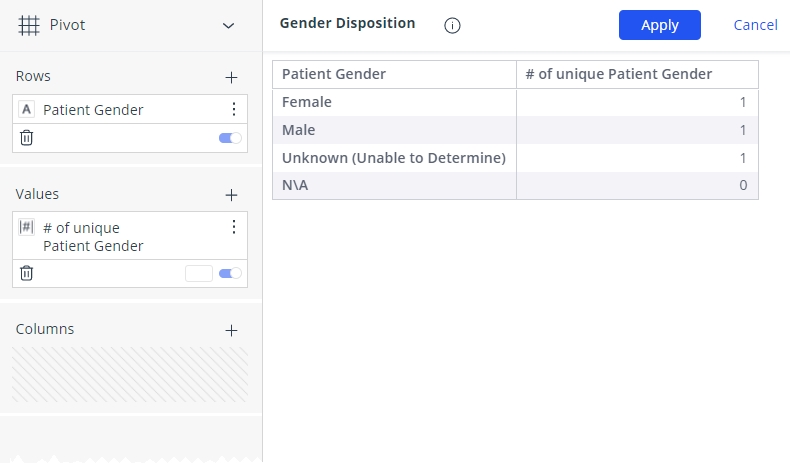This screenshot has width=790, height=463.
Task: Open the value color swatch box
Action: click(199, 274)
